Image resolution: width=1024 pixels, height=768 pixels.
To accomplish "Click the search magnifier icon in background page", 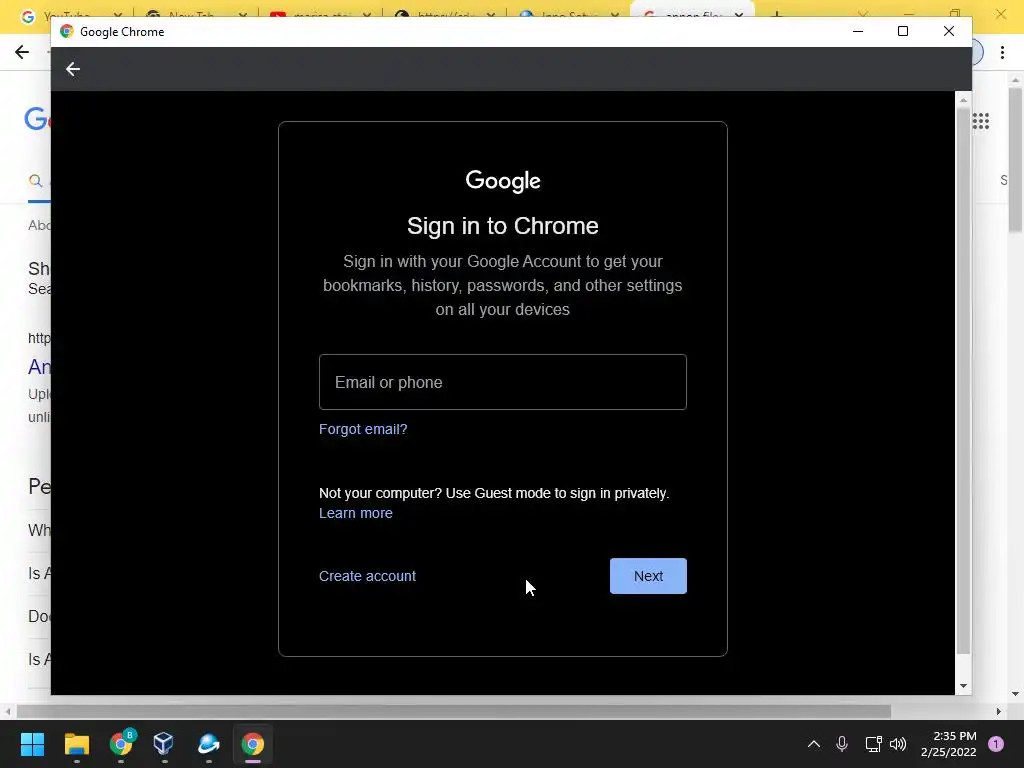I will [x=35, y=181].
